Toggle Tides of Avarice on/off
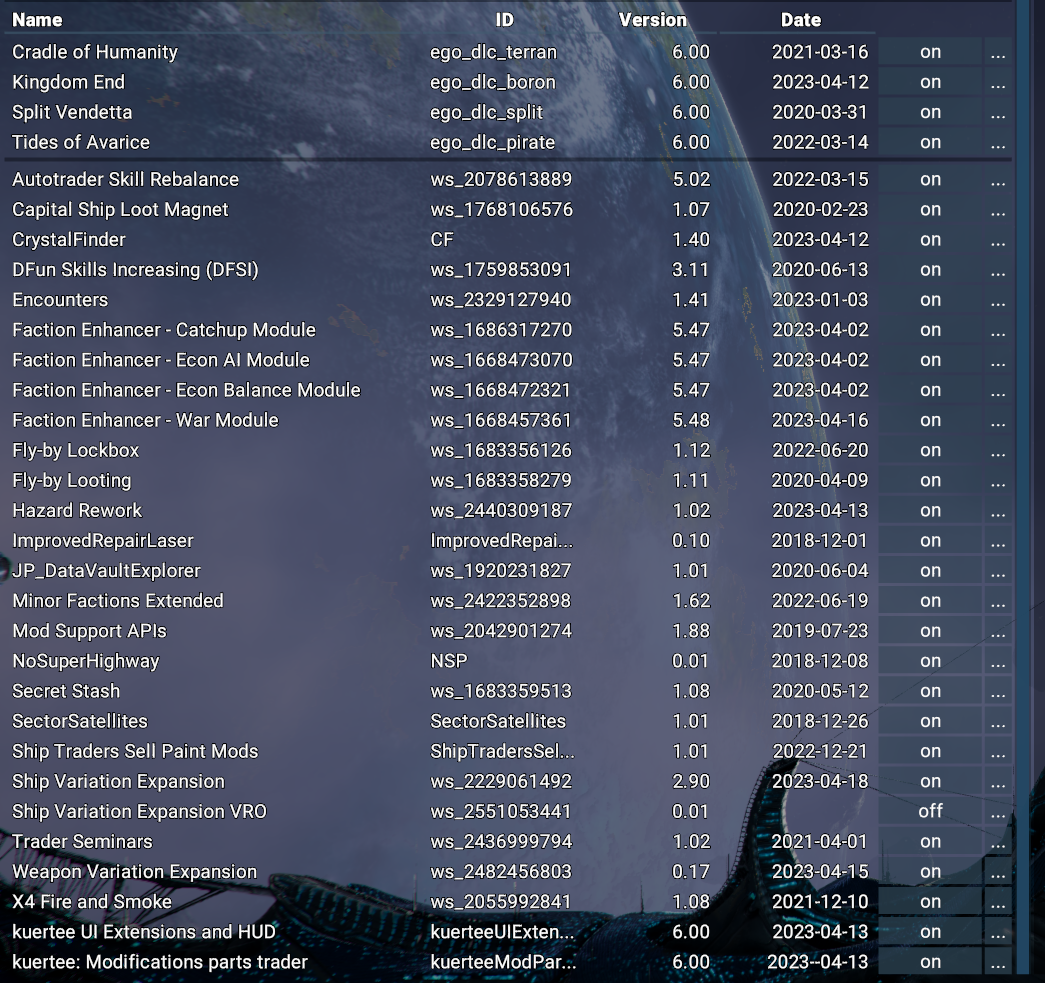 pyautogui.click(x=930, y=142)
